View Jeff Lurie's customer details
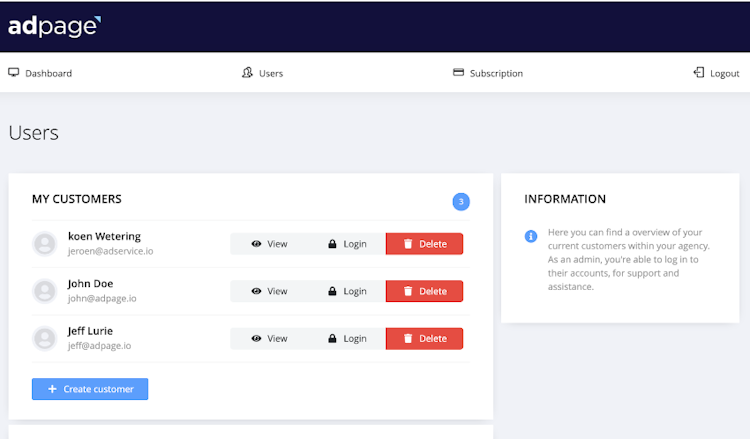Screen dimensions: 750x439 pos(269,339)
